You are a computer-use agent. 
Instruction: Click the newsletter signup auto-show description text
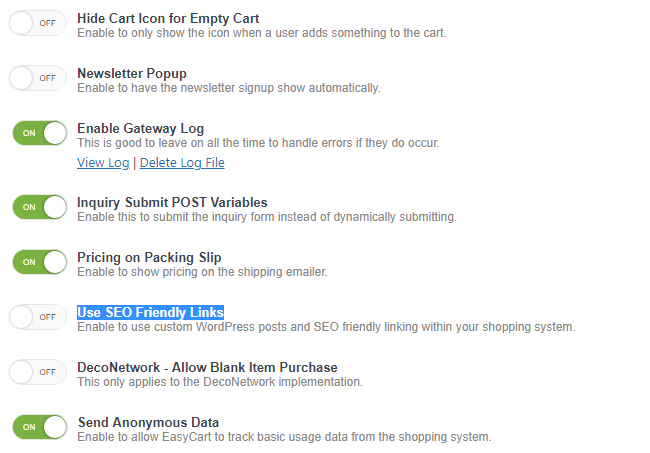pos(228,88)
